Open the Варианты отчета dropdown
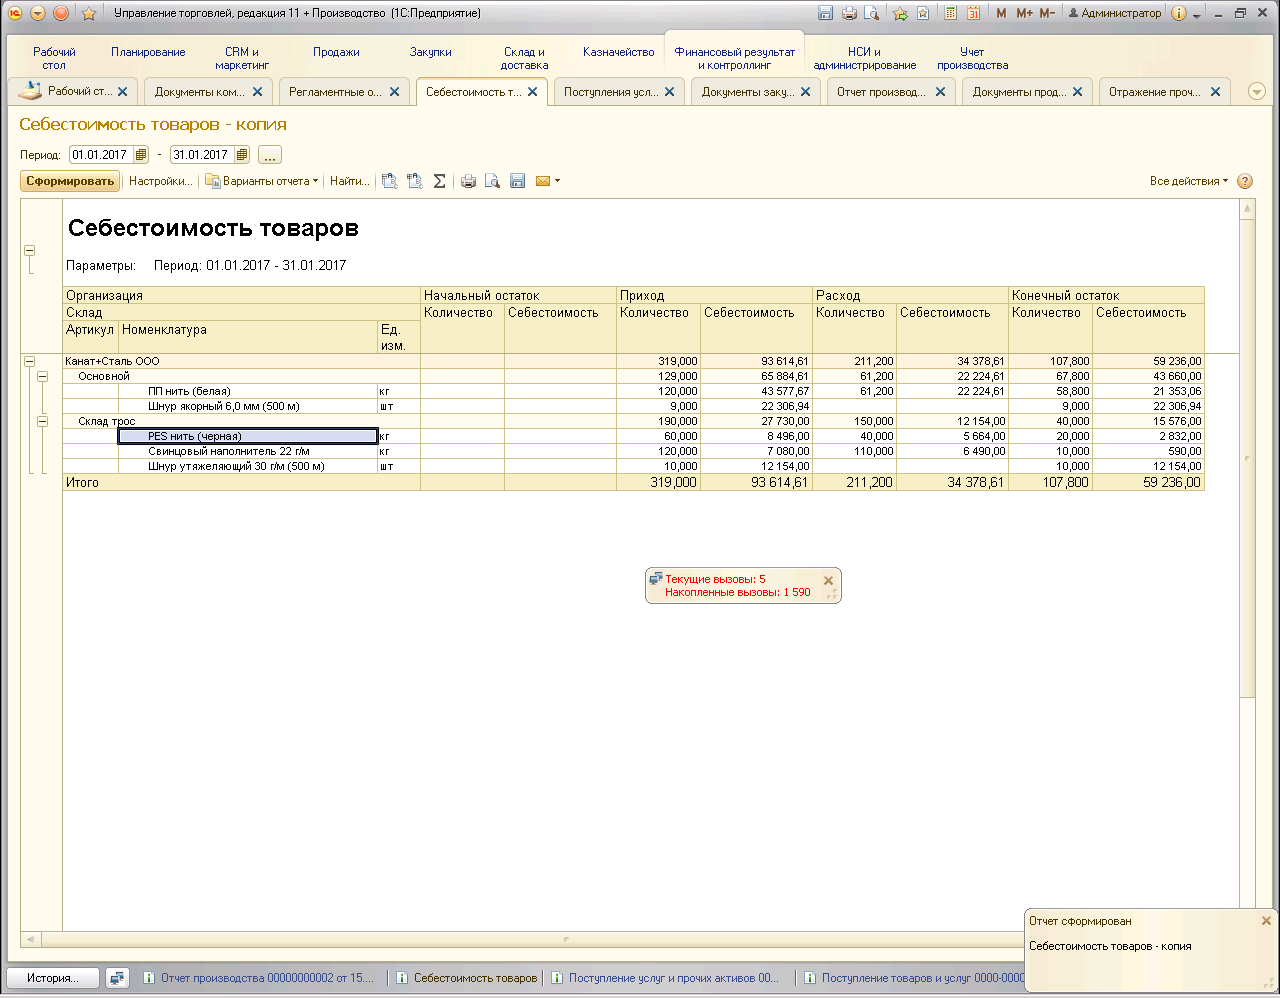 coord(262,181)
